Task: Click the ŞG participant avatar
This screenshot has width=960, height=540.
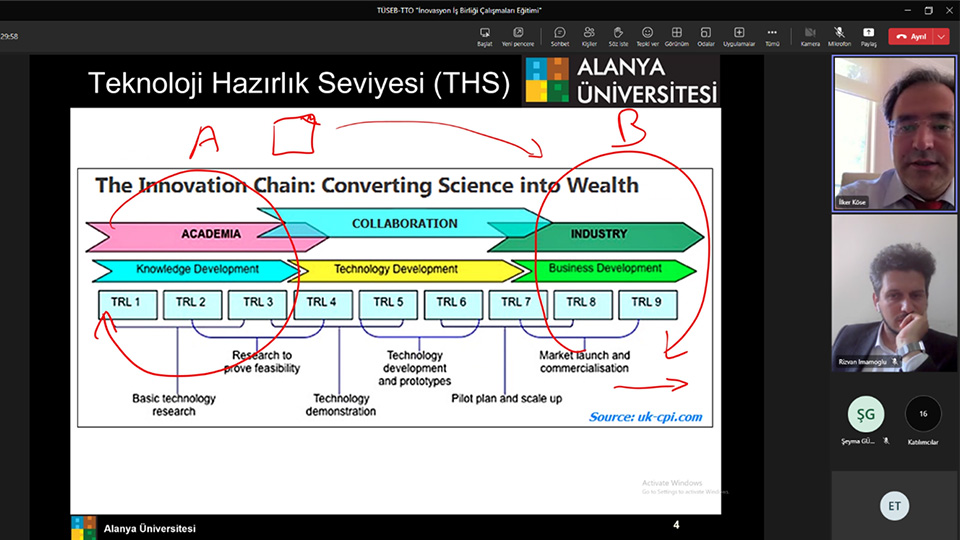Action: point(865,413)
